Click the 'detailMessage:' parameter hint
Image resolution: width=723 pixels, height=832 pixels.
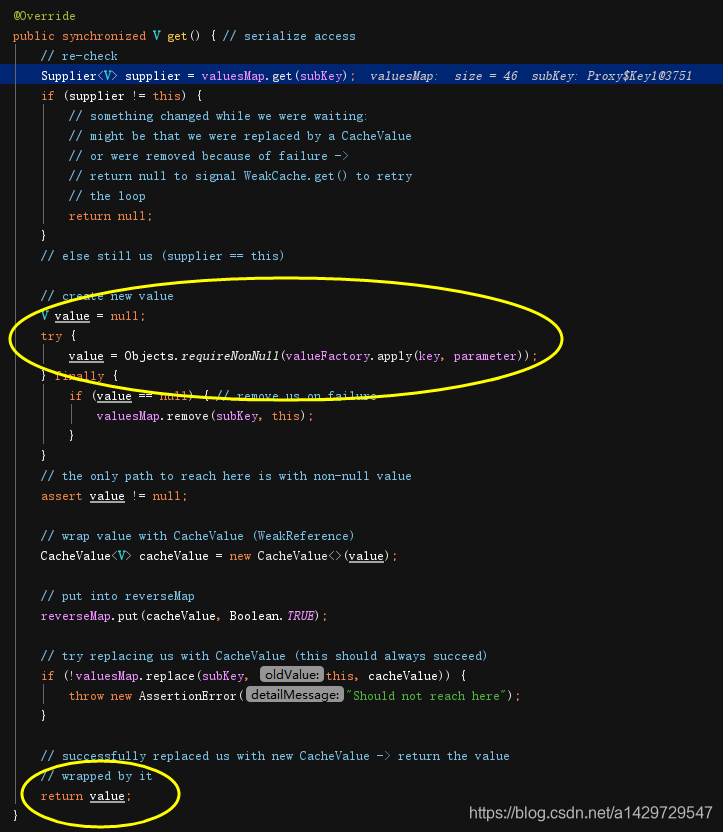(x=295, y=695)
